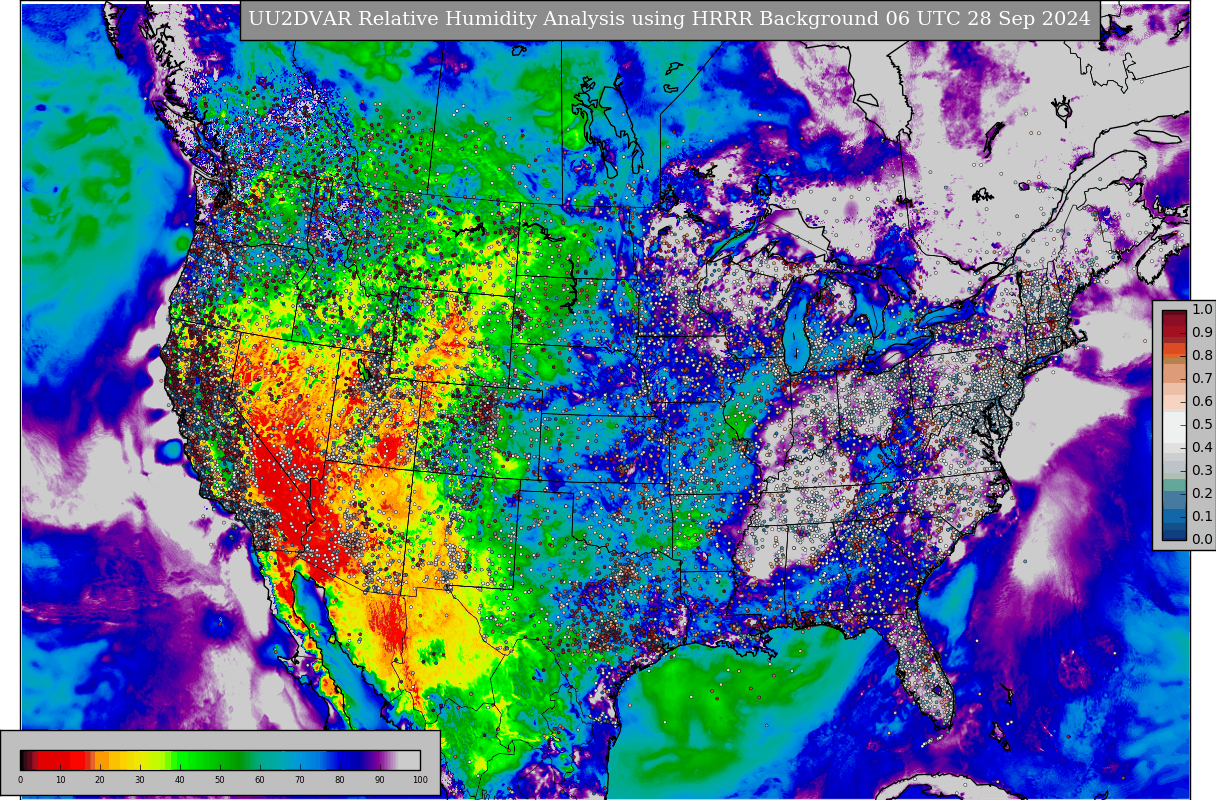Screen dimensions: 1216x800
Task: Click the "0.6" label on the right legend
Action: [1202, 401]
